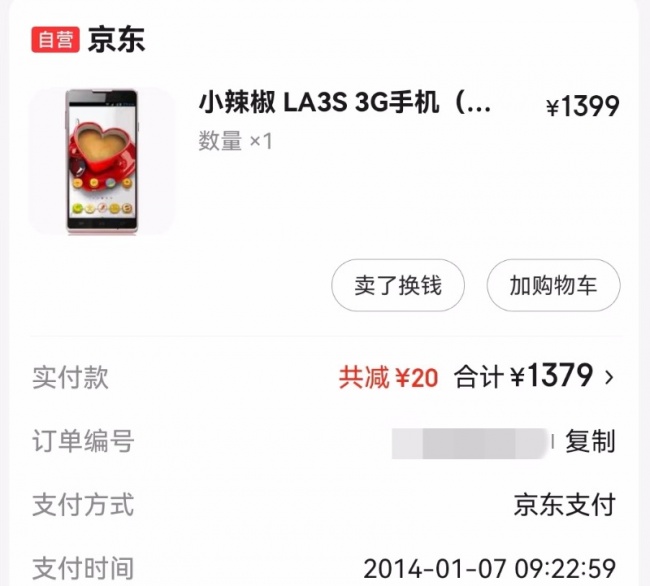
Task: Tap the red 自营 badge
Action: [56, 40]
